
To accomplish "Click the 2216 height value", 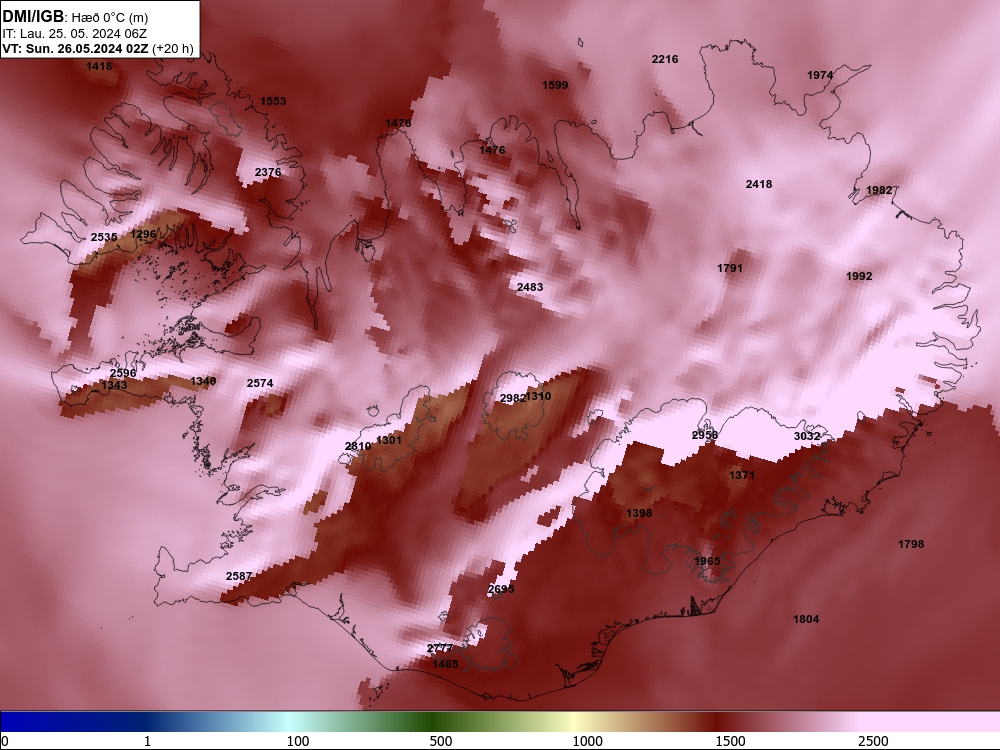I will pos(665,59).
